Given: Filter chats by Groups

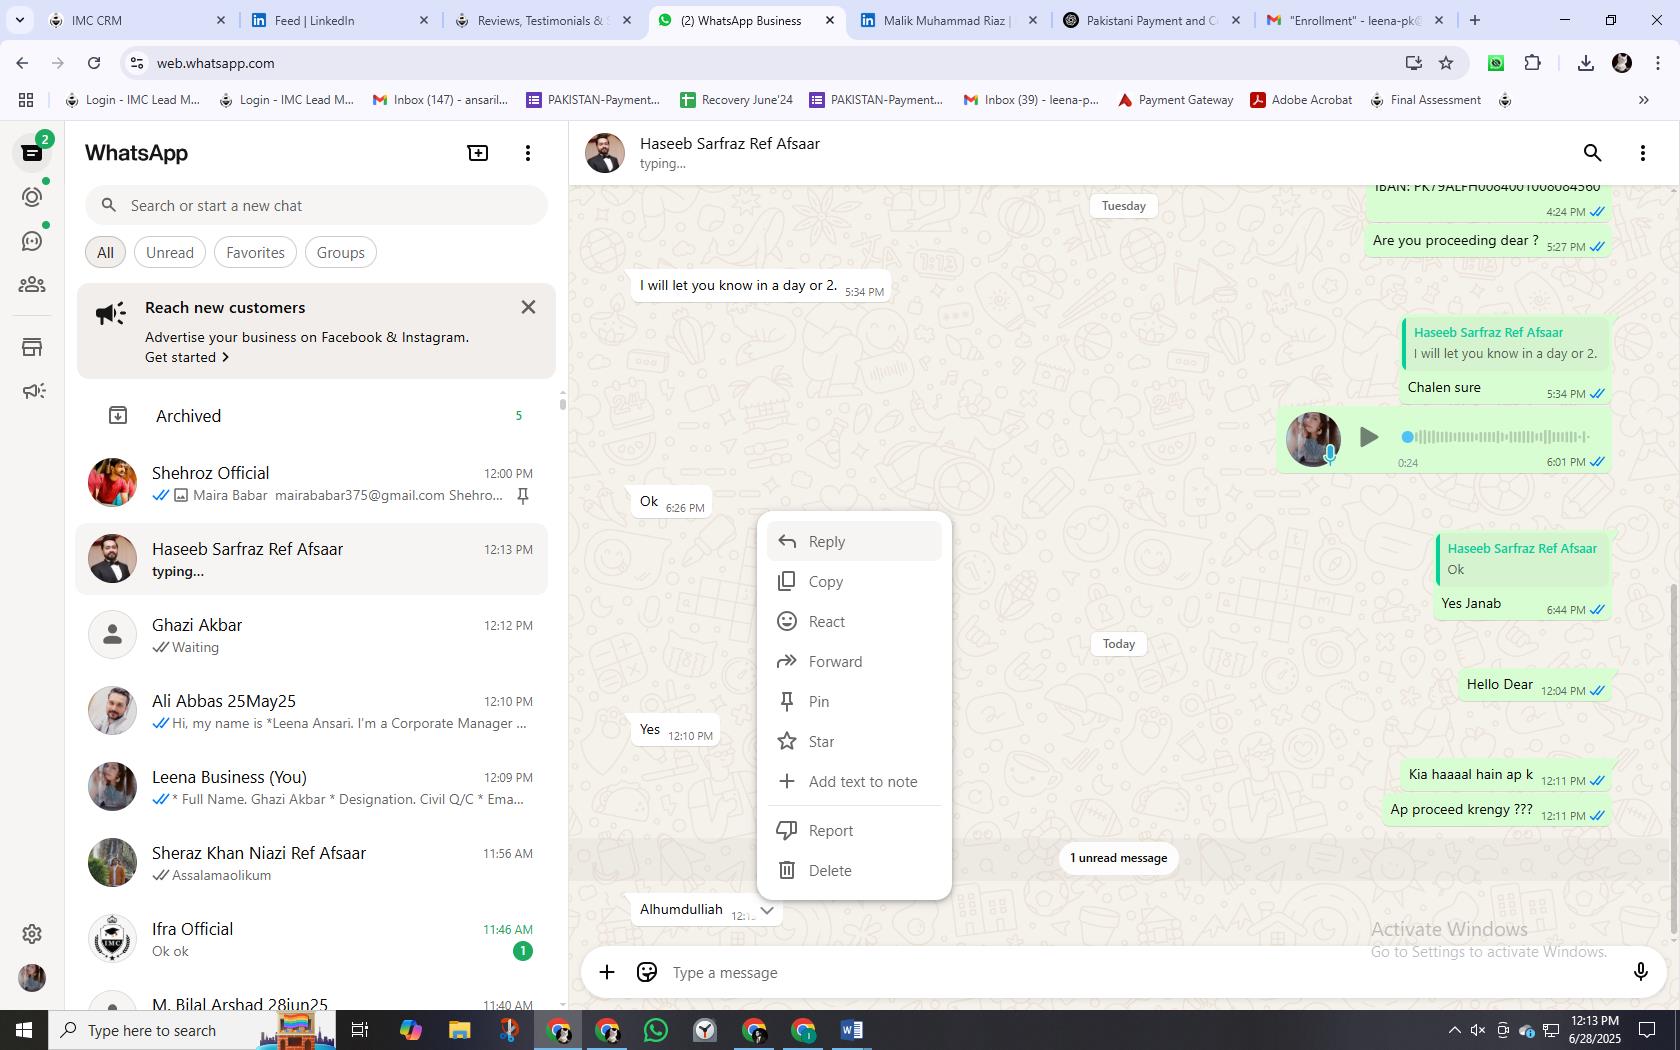Looking at the screenshot, I should (341, 253).
